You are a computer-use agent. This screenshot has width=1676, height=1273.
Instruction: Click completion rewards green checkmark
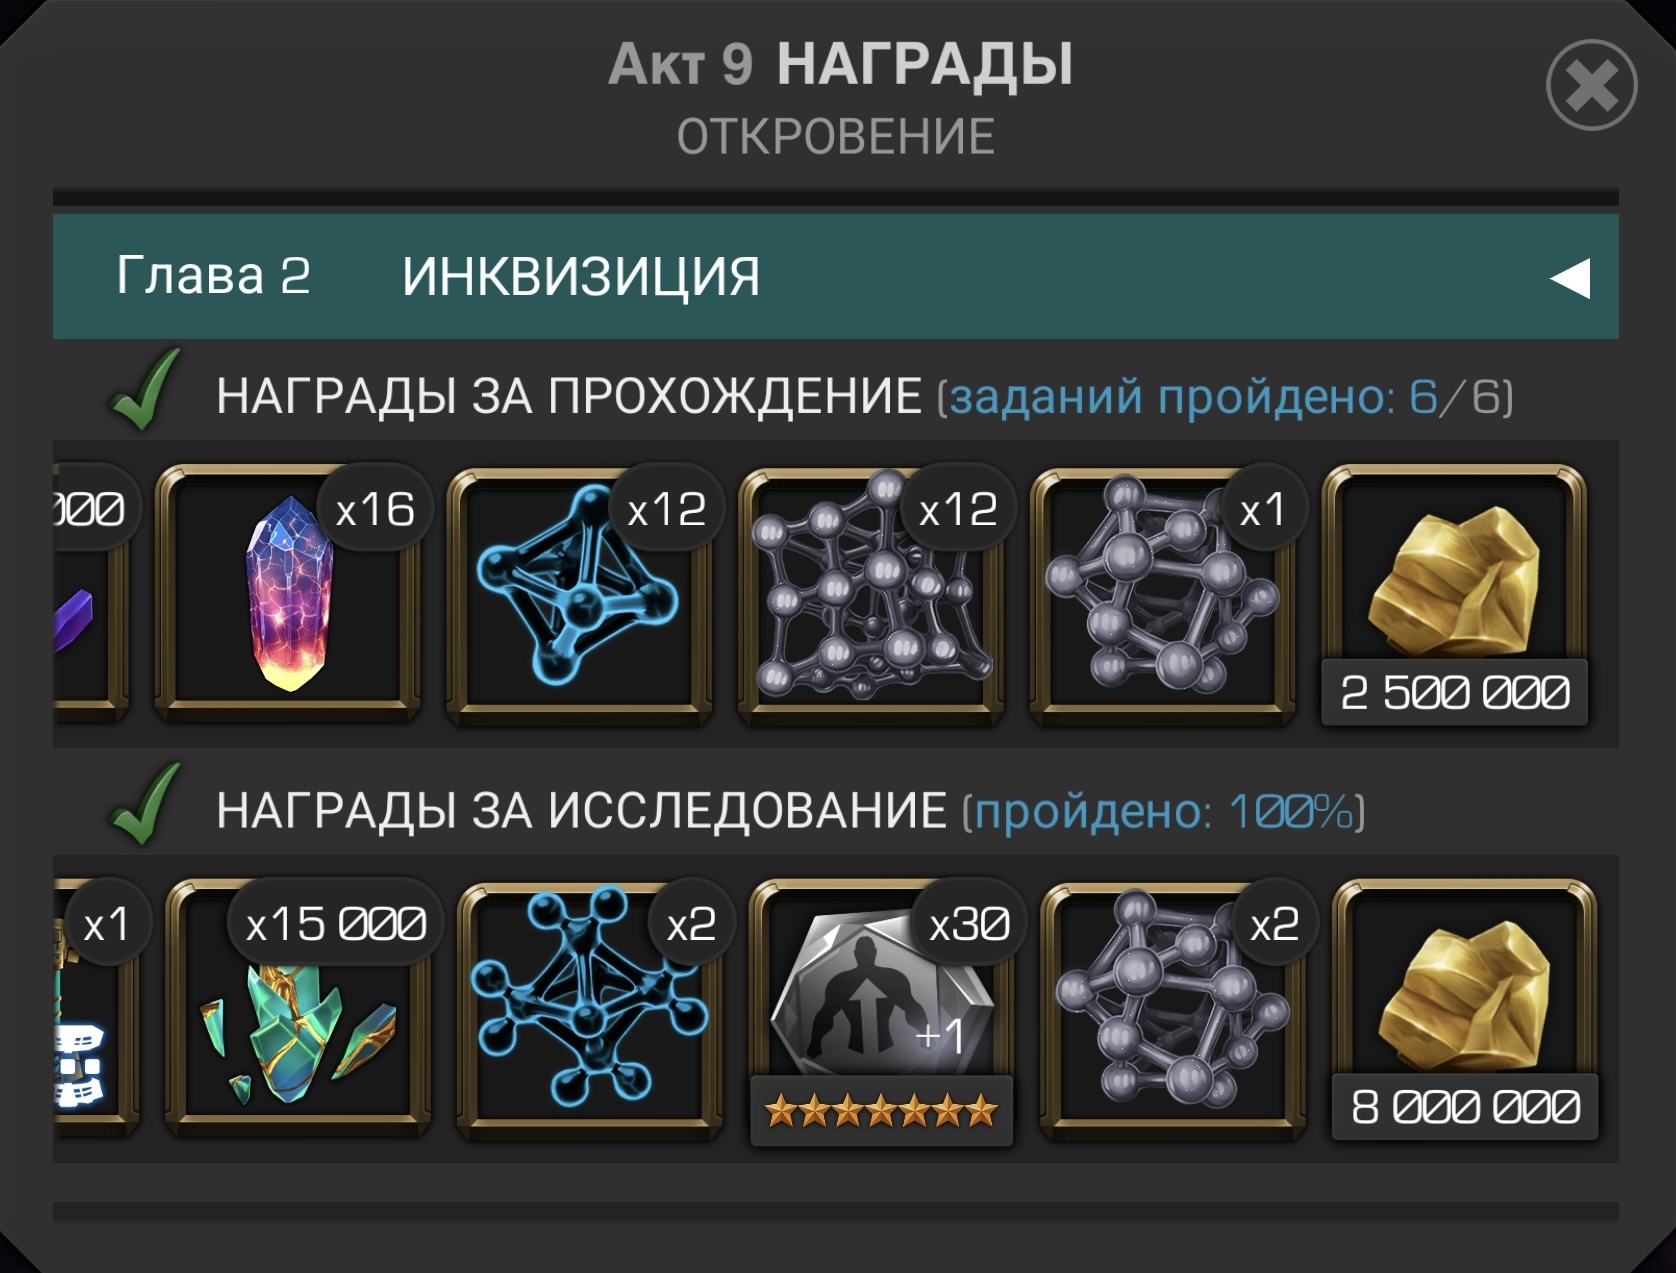click(145, 390)
